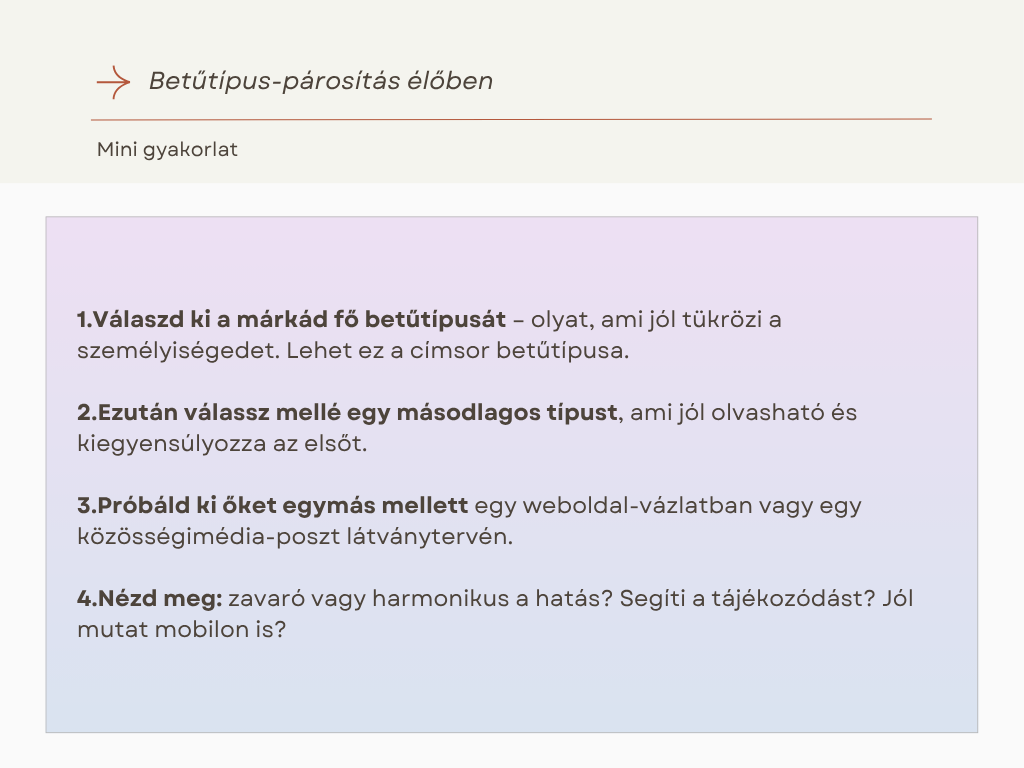The width and height of the screenshot is (1024, 768).
Task: Select bold text "Válaszd ki a márkád fő betűtípusát"
Action: (300, 320)
